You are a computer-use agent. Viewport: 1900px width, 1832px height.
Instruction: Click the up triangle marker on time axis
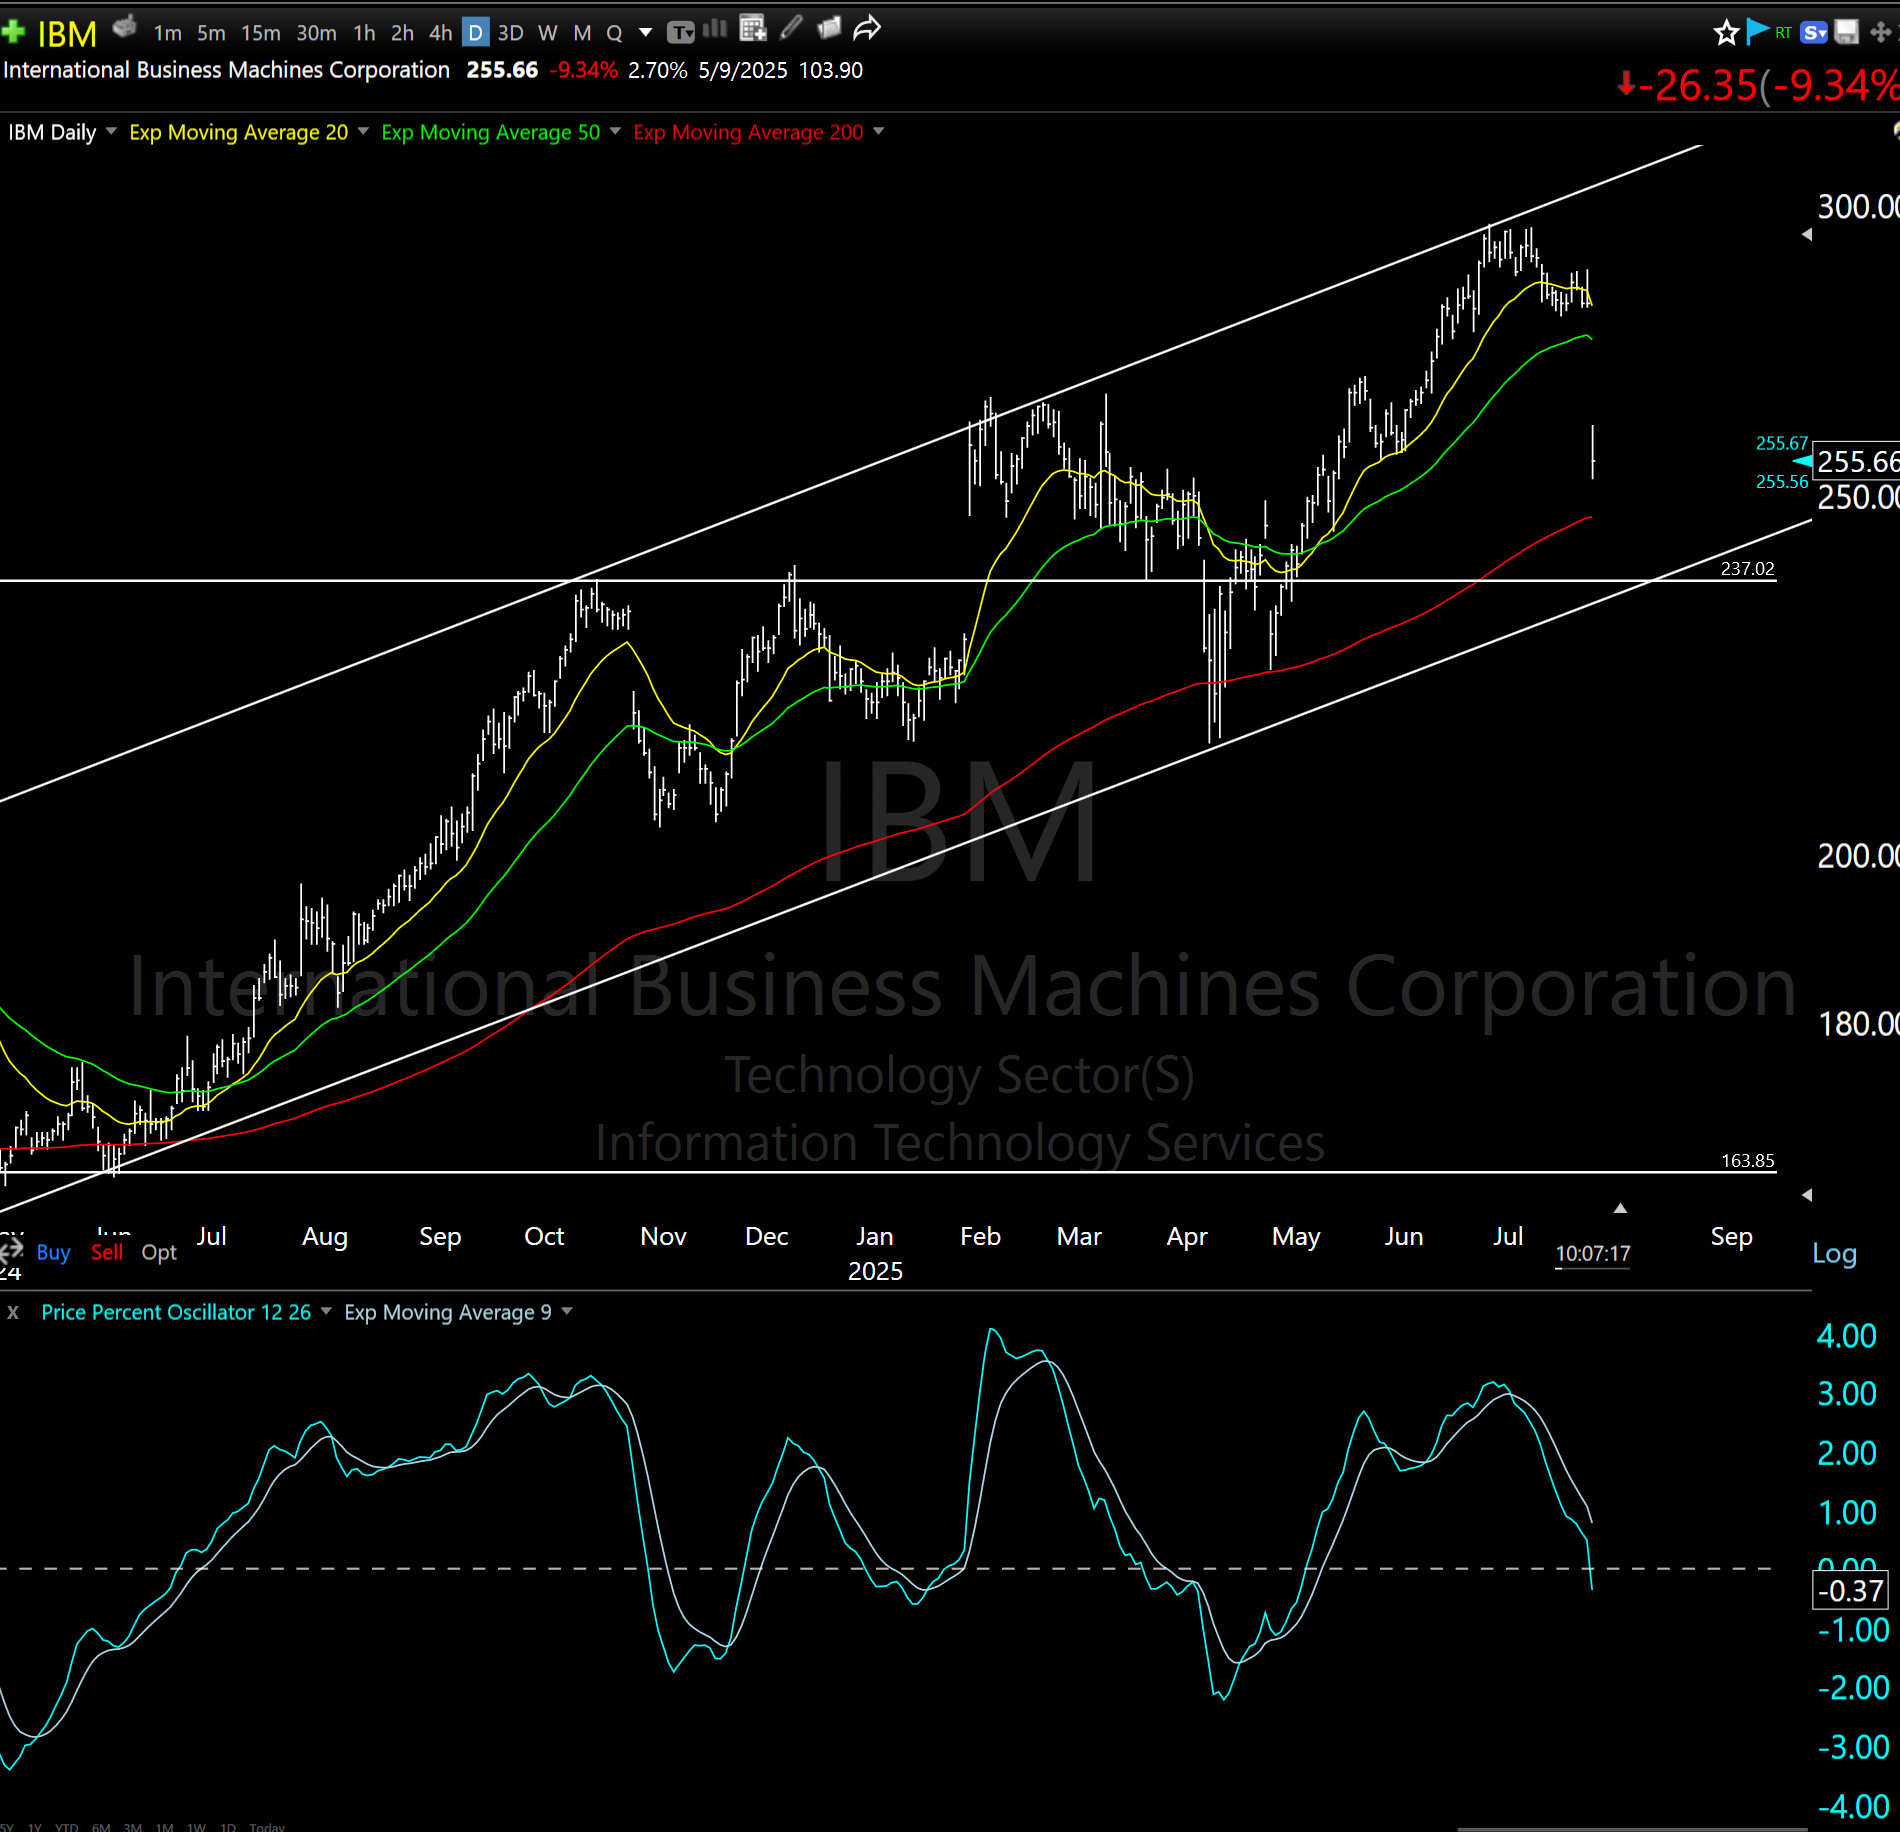(x=1620, y=1208)
